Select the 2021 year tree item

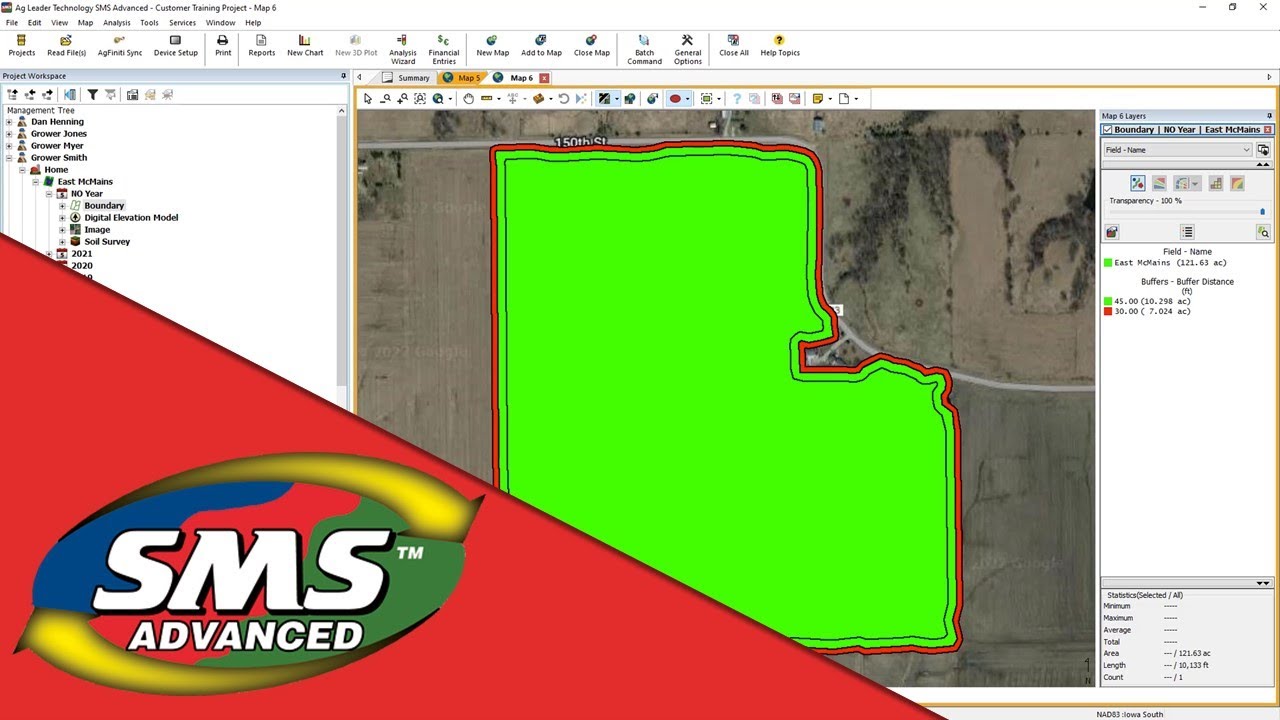(81, 254)
